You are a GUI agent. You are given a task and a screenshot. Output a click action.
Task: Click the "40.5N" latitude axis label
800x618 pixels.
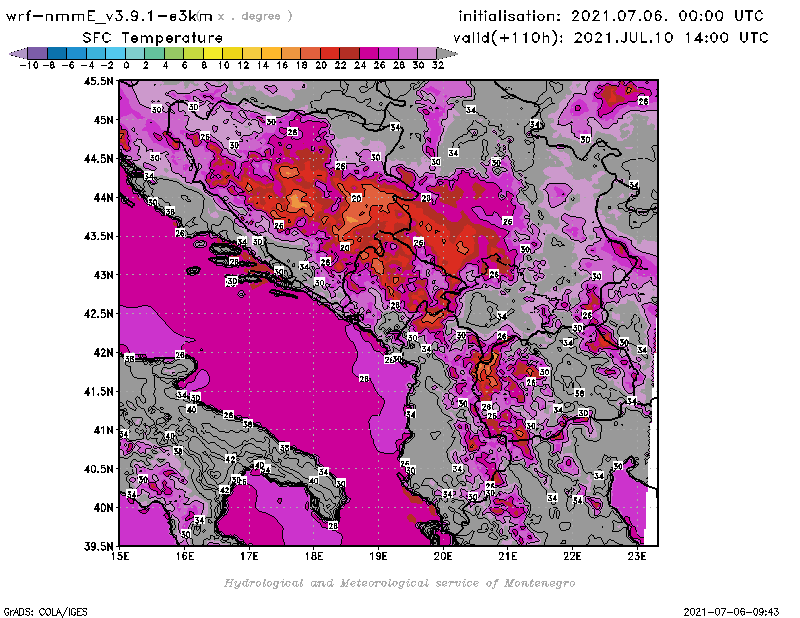98,469
